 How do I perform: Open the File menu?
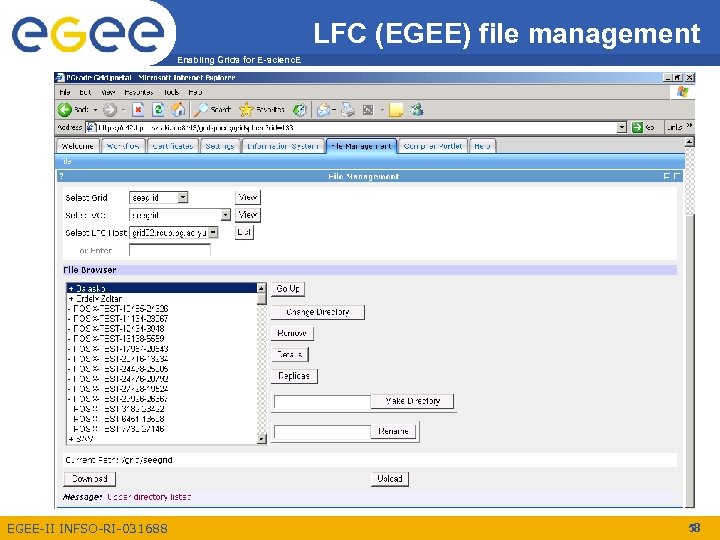[x=65, y=92]
